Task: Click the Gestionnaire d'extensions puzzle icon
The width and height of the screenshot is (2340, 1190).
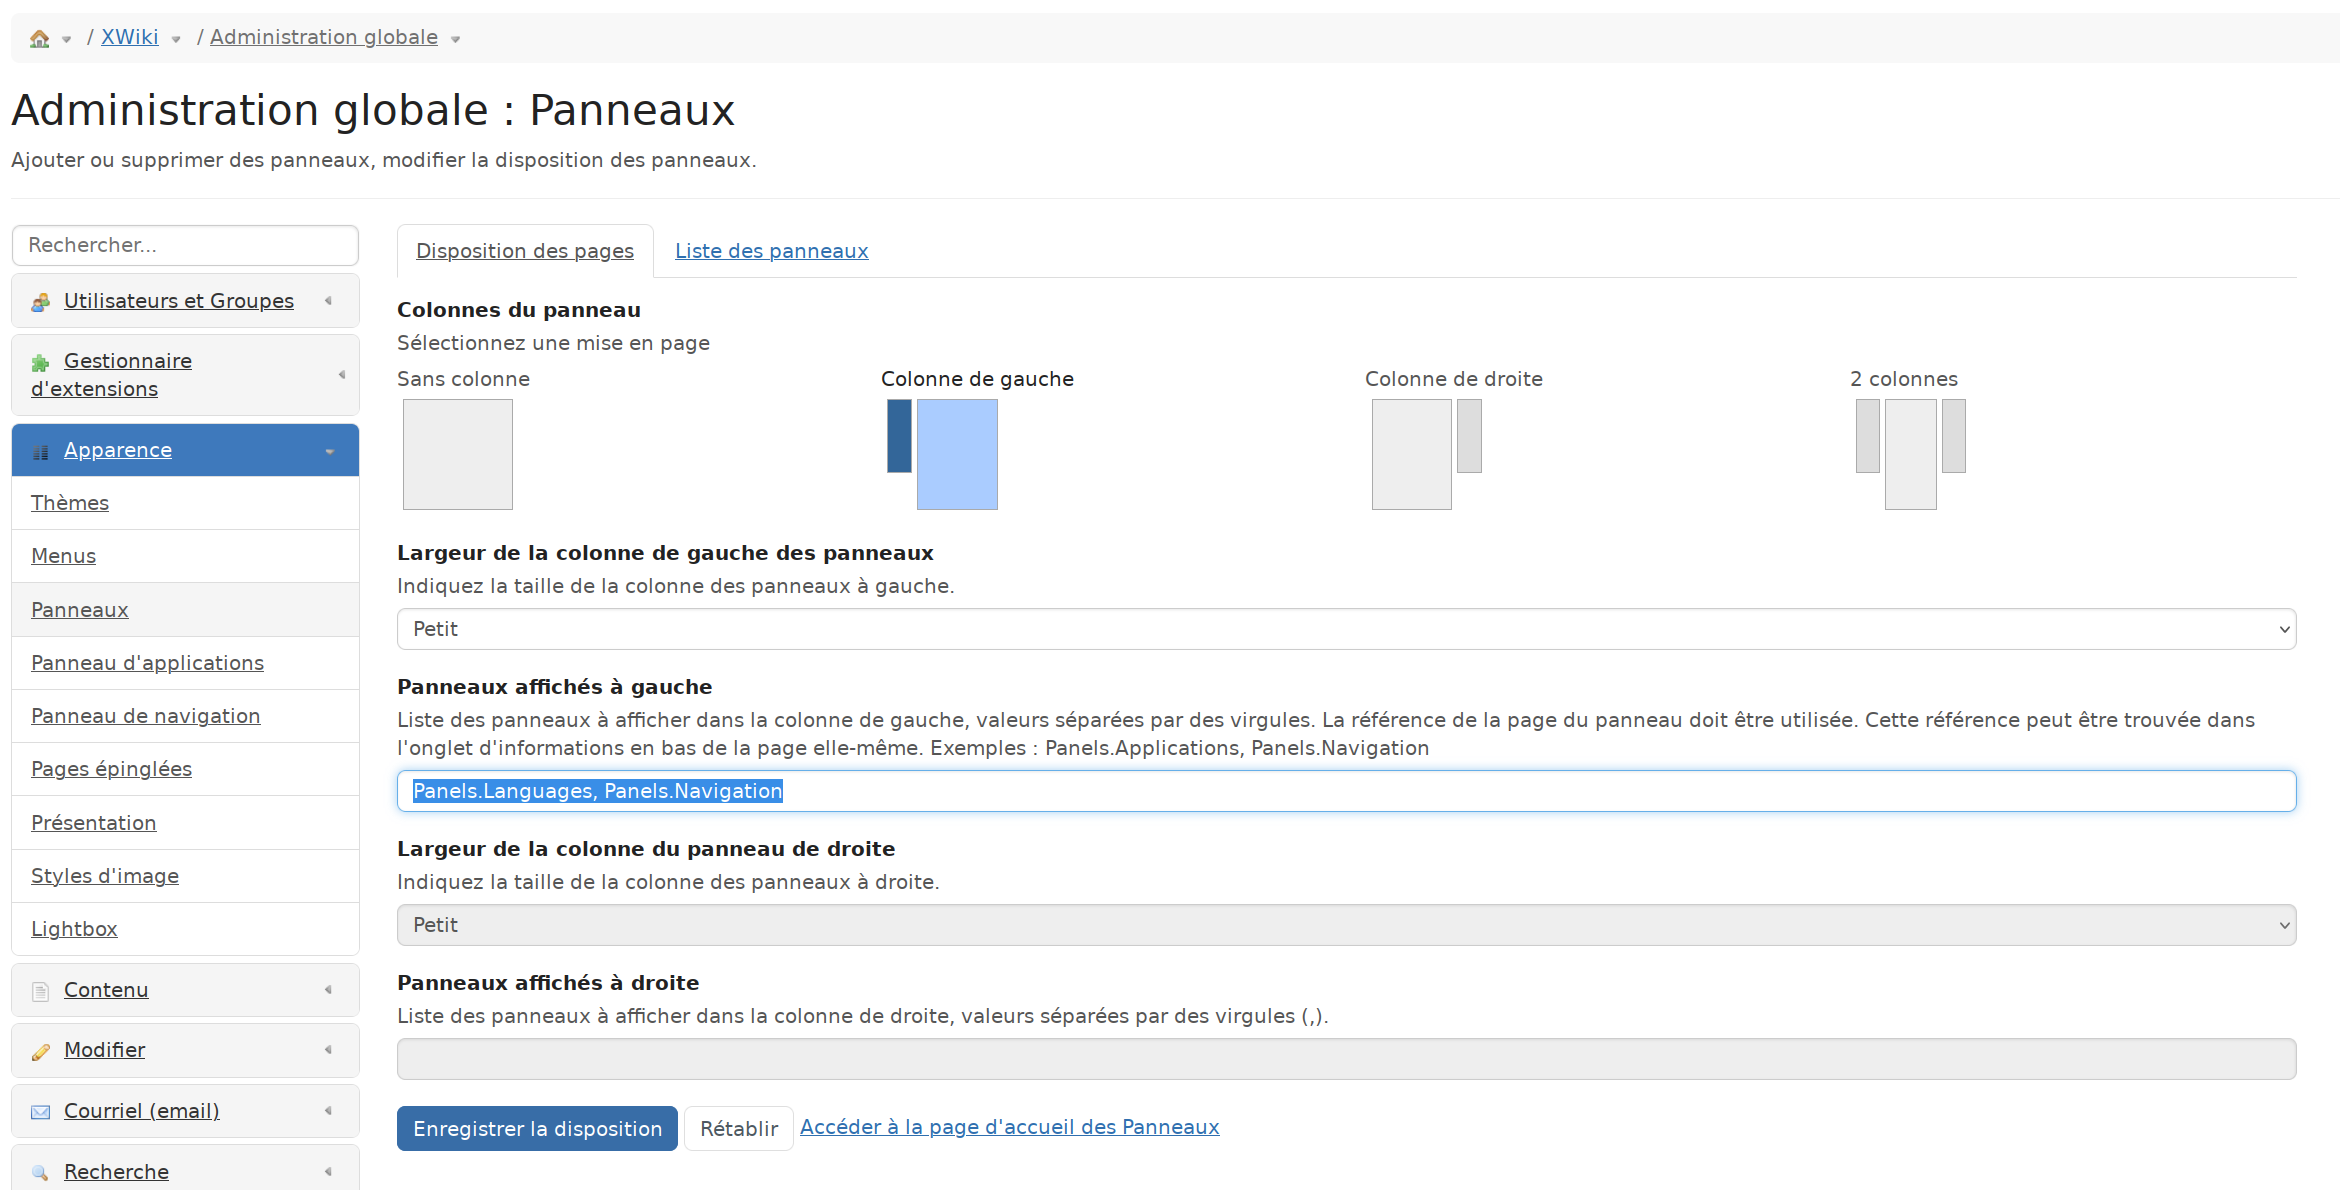Action: (41, 363)
